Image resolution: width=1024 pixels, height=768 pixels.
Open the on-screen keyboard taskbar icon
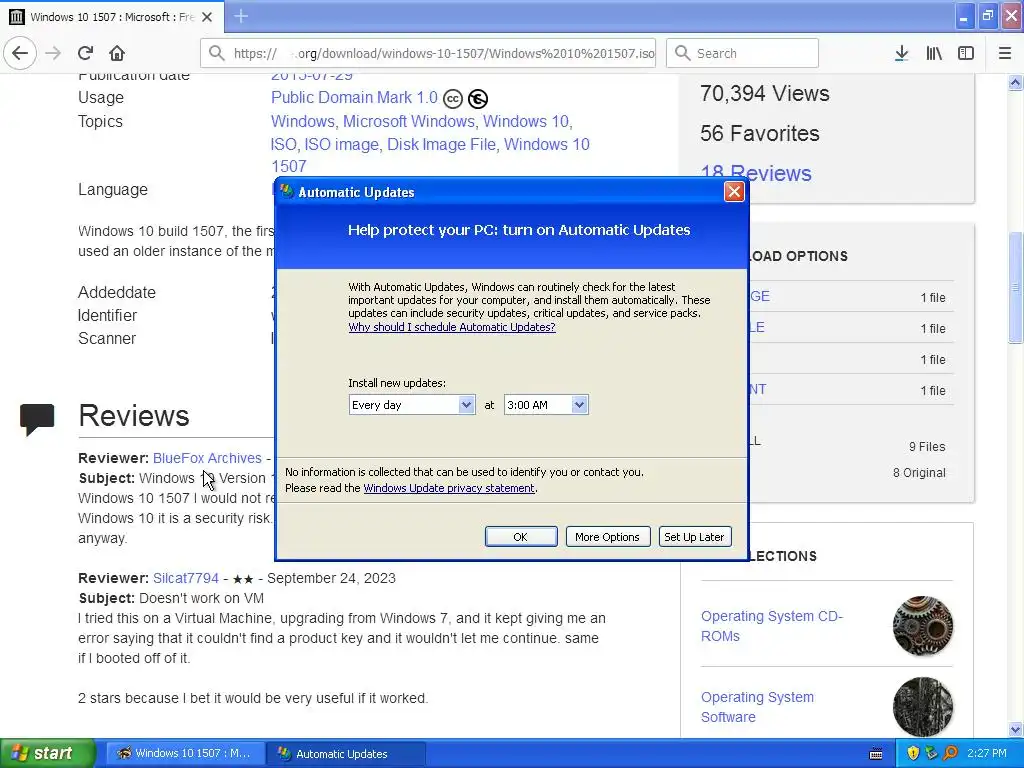click(876, 754)
